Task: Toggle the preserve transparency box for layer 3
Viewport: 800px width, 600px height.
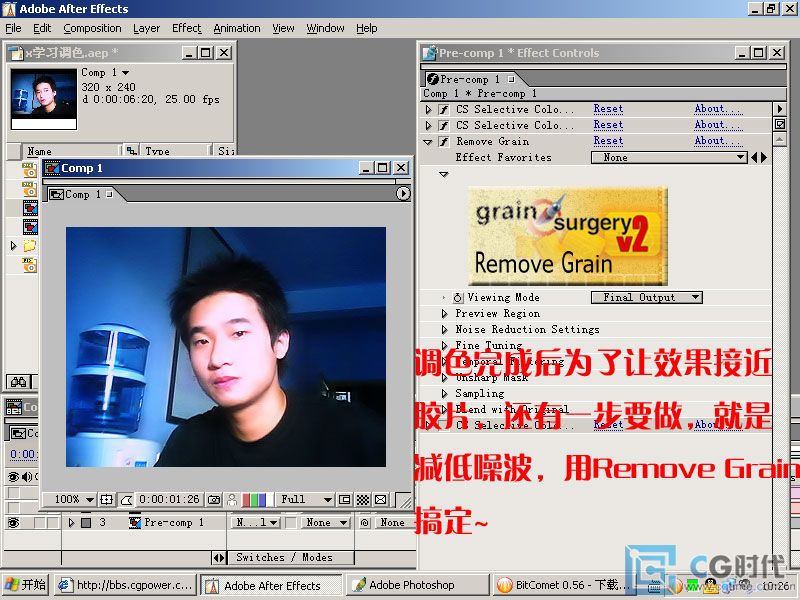Action: click(291, 522)
